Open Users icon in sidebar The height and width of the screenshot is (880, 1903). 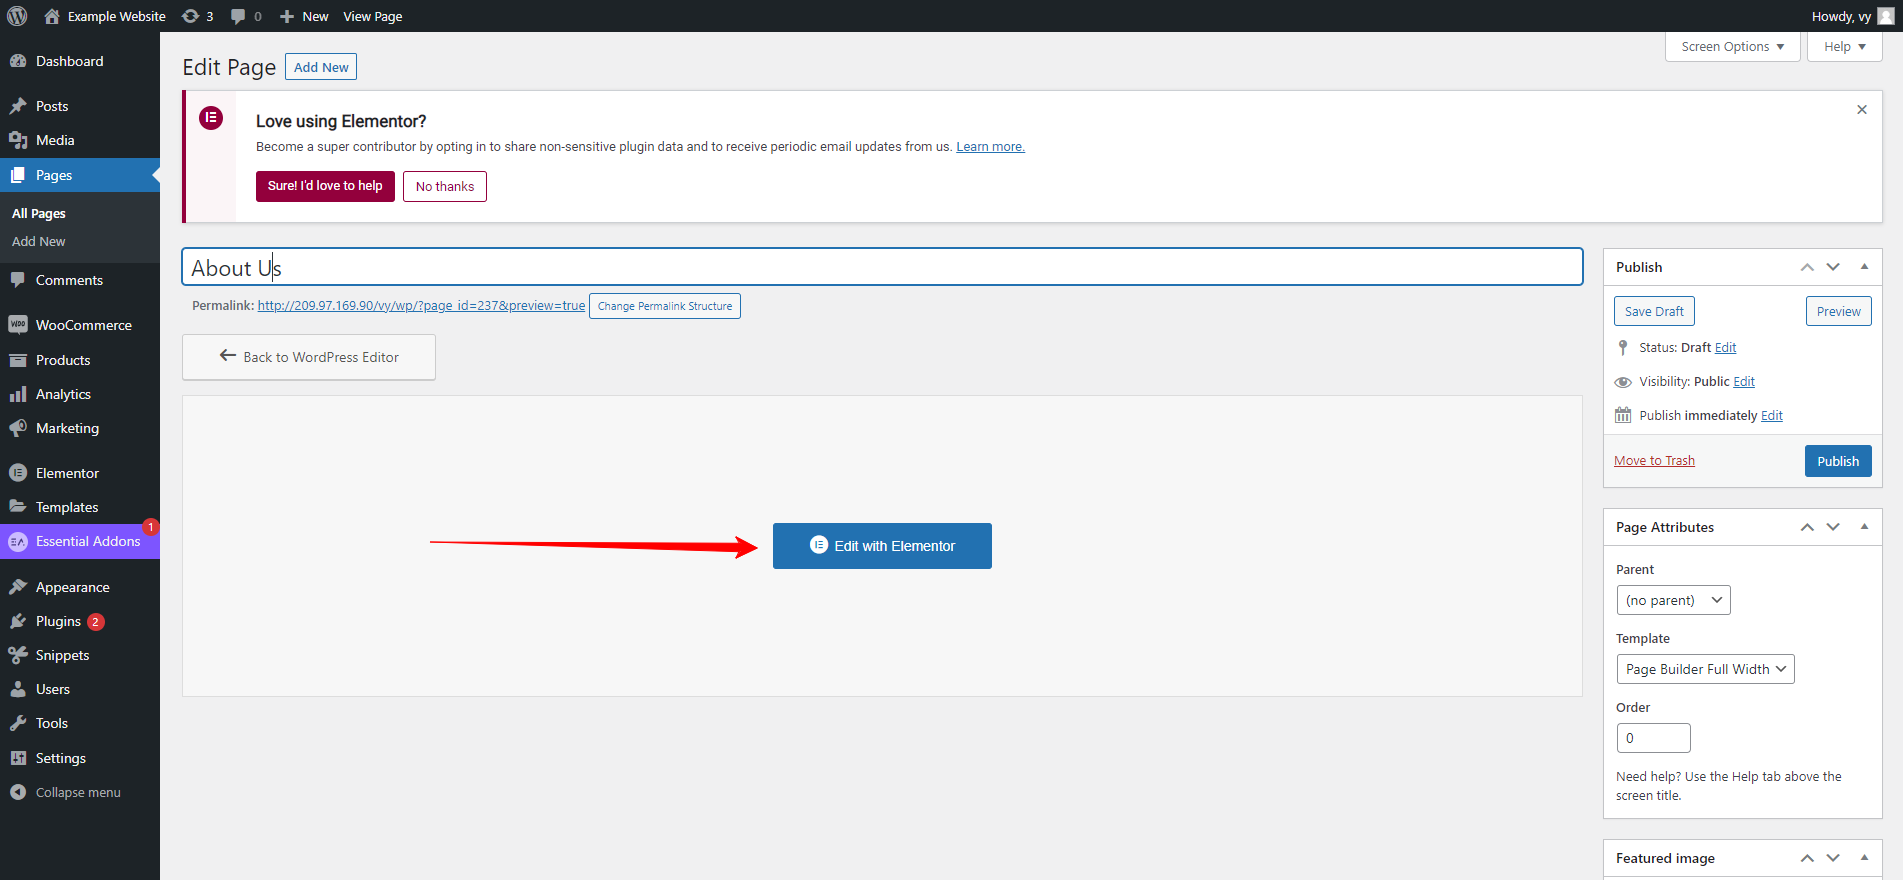coord(18,689)
